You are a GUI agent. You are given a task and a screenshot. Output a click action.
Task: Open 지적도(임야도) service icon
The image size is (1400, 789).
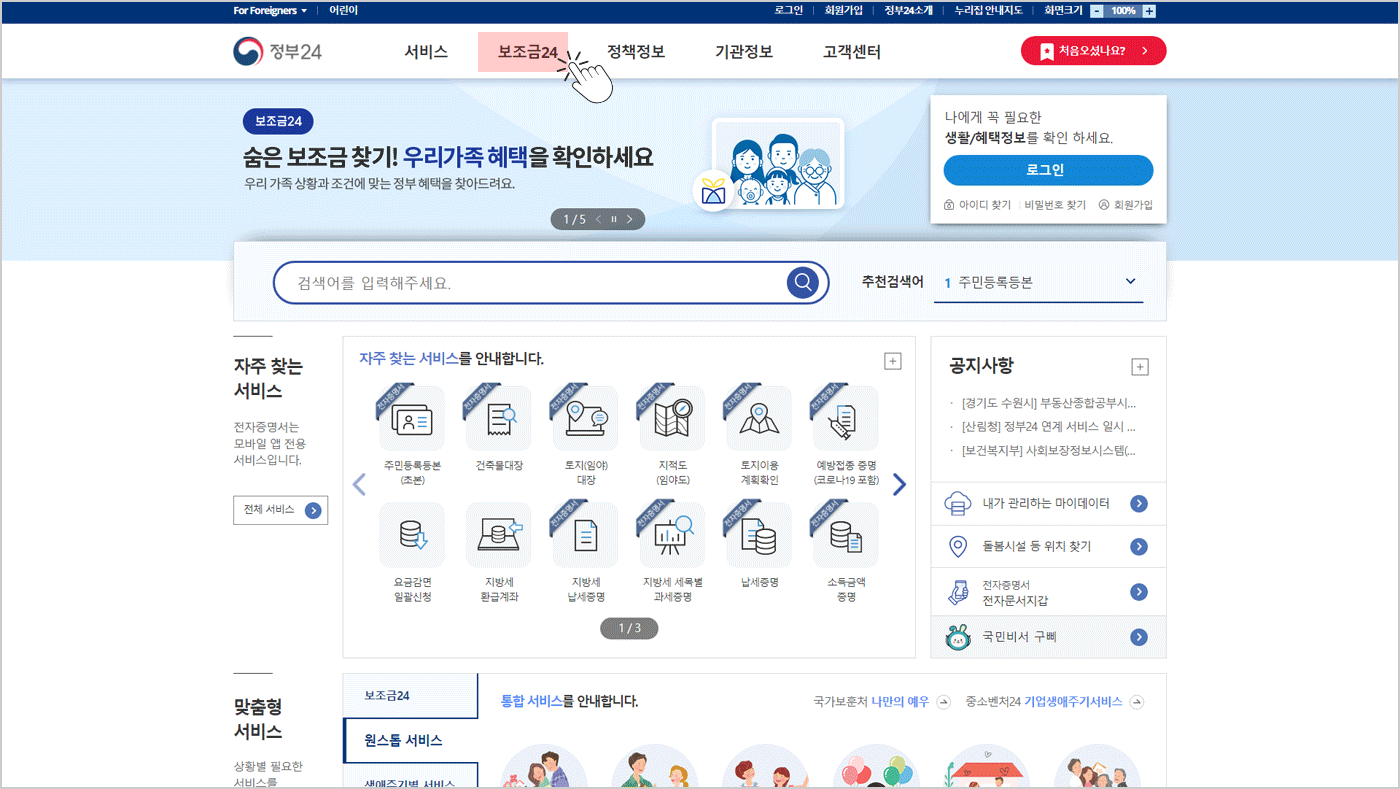(x=673, y=419)
